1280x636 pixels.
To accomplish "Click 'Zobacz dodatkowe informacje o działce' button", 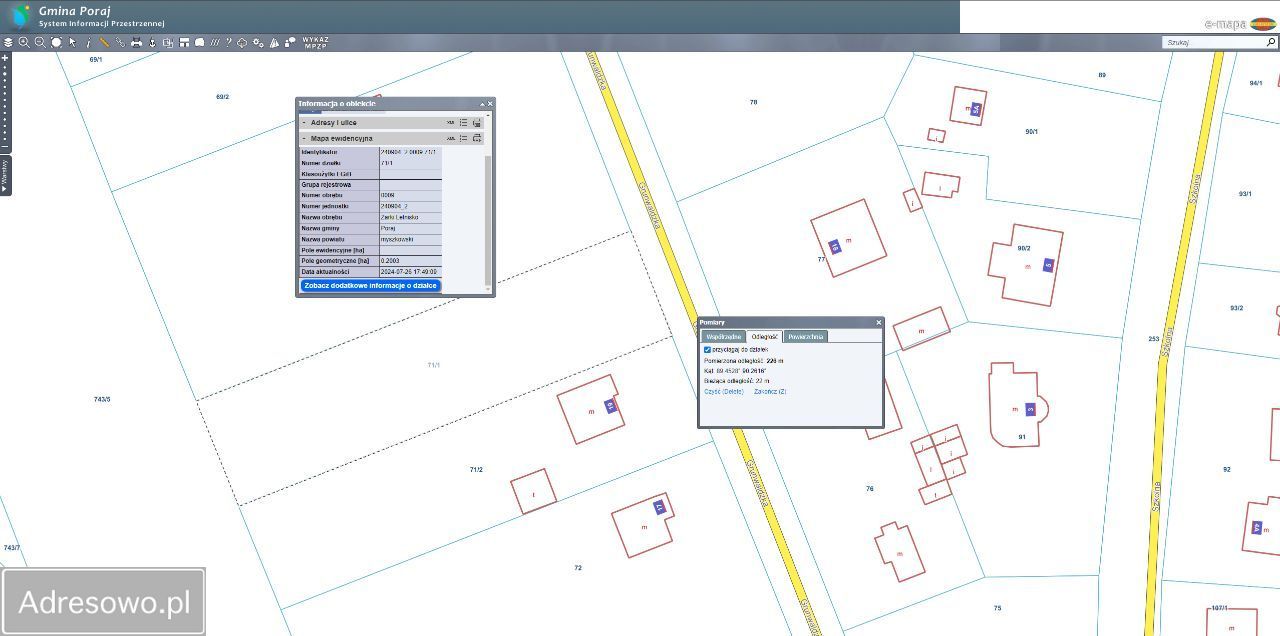I will pos(370,286).
